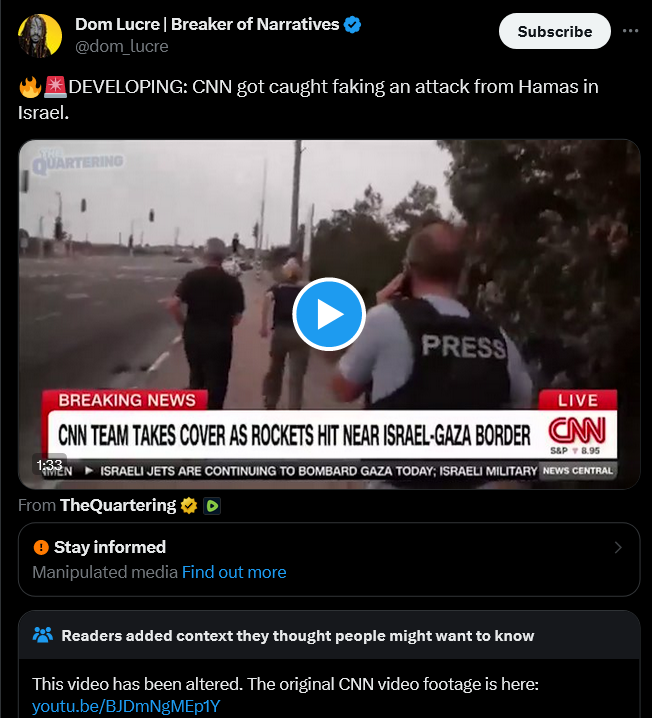Screen dimensions: 652x718
Task: Open the @dom_lucre handle
Action: 122,46
